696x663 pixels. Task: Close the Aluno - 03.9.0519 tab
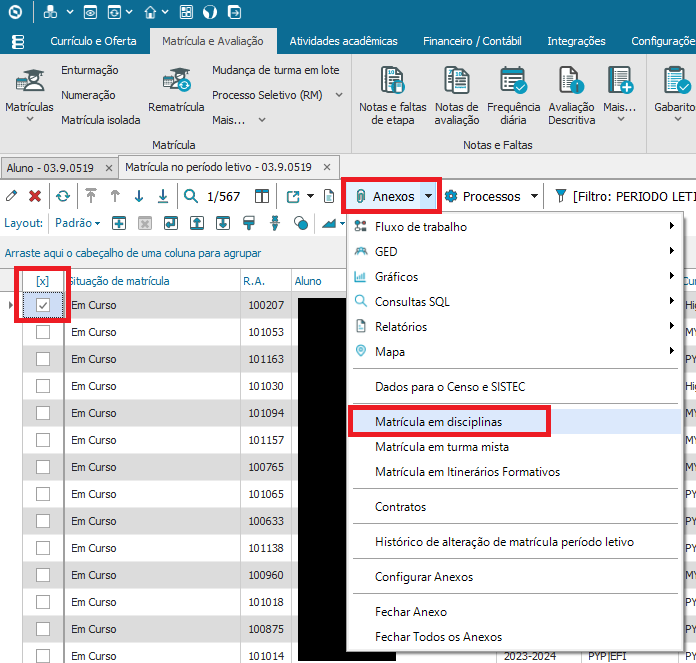[109, 168]
